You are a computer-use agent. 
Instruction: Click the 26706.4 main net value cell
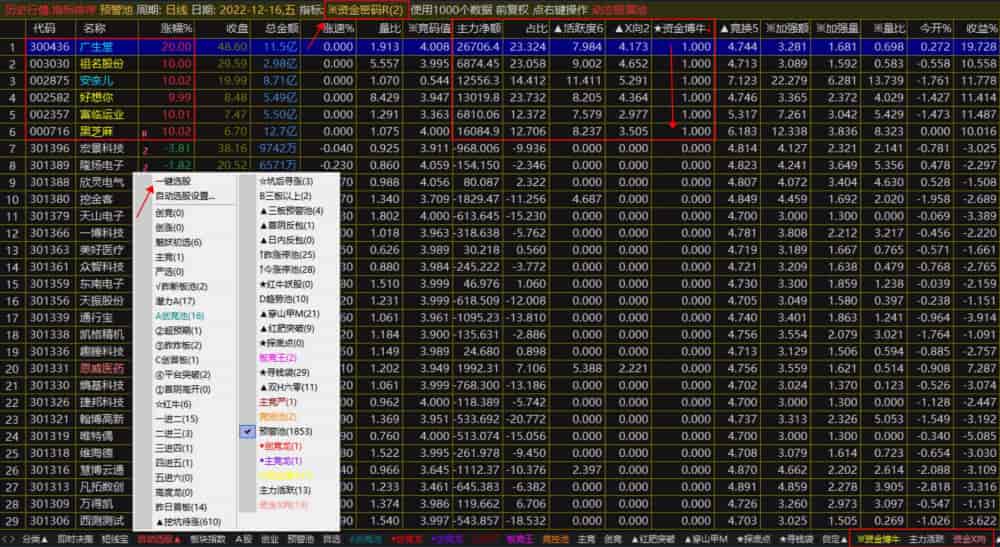478,47
